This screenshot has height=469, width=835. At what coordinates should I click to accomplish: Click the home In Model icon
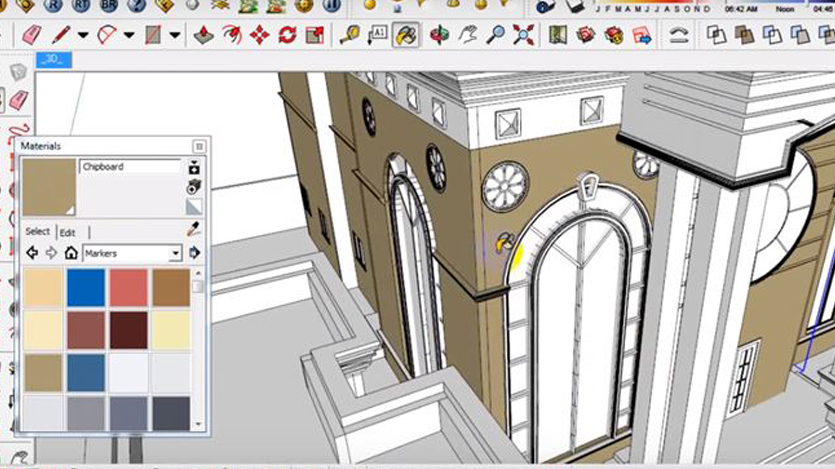click(x=71, y=253)
